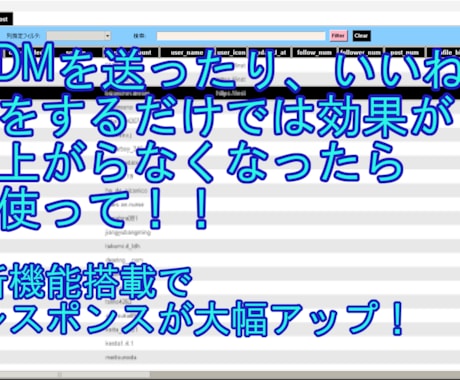
Task: Select the black tab at top left
Action: coord(6,19)
